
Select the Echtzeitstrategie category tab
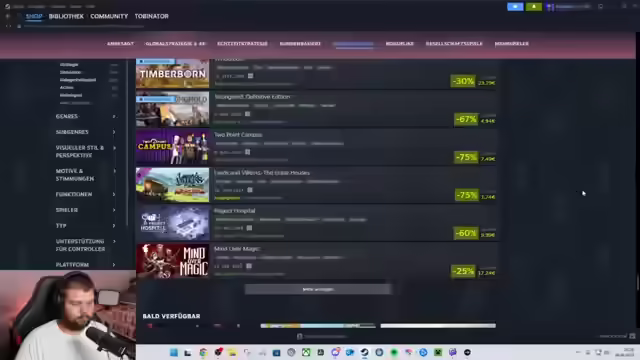coord(242,44)
